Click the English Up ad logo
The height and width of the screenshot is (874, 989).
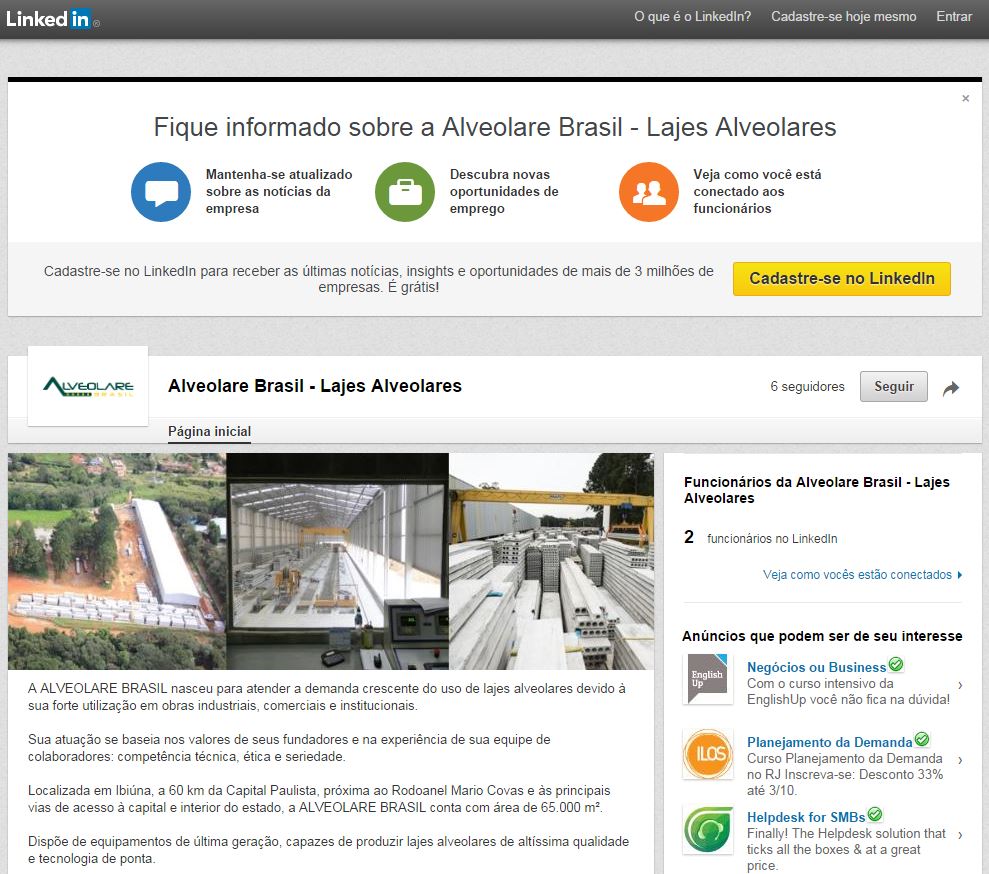[708, 679]
